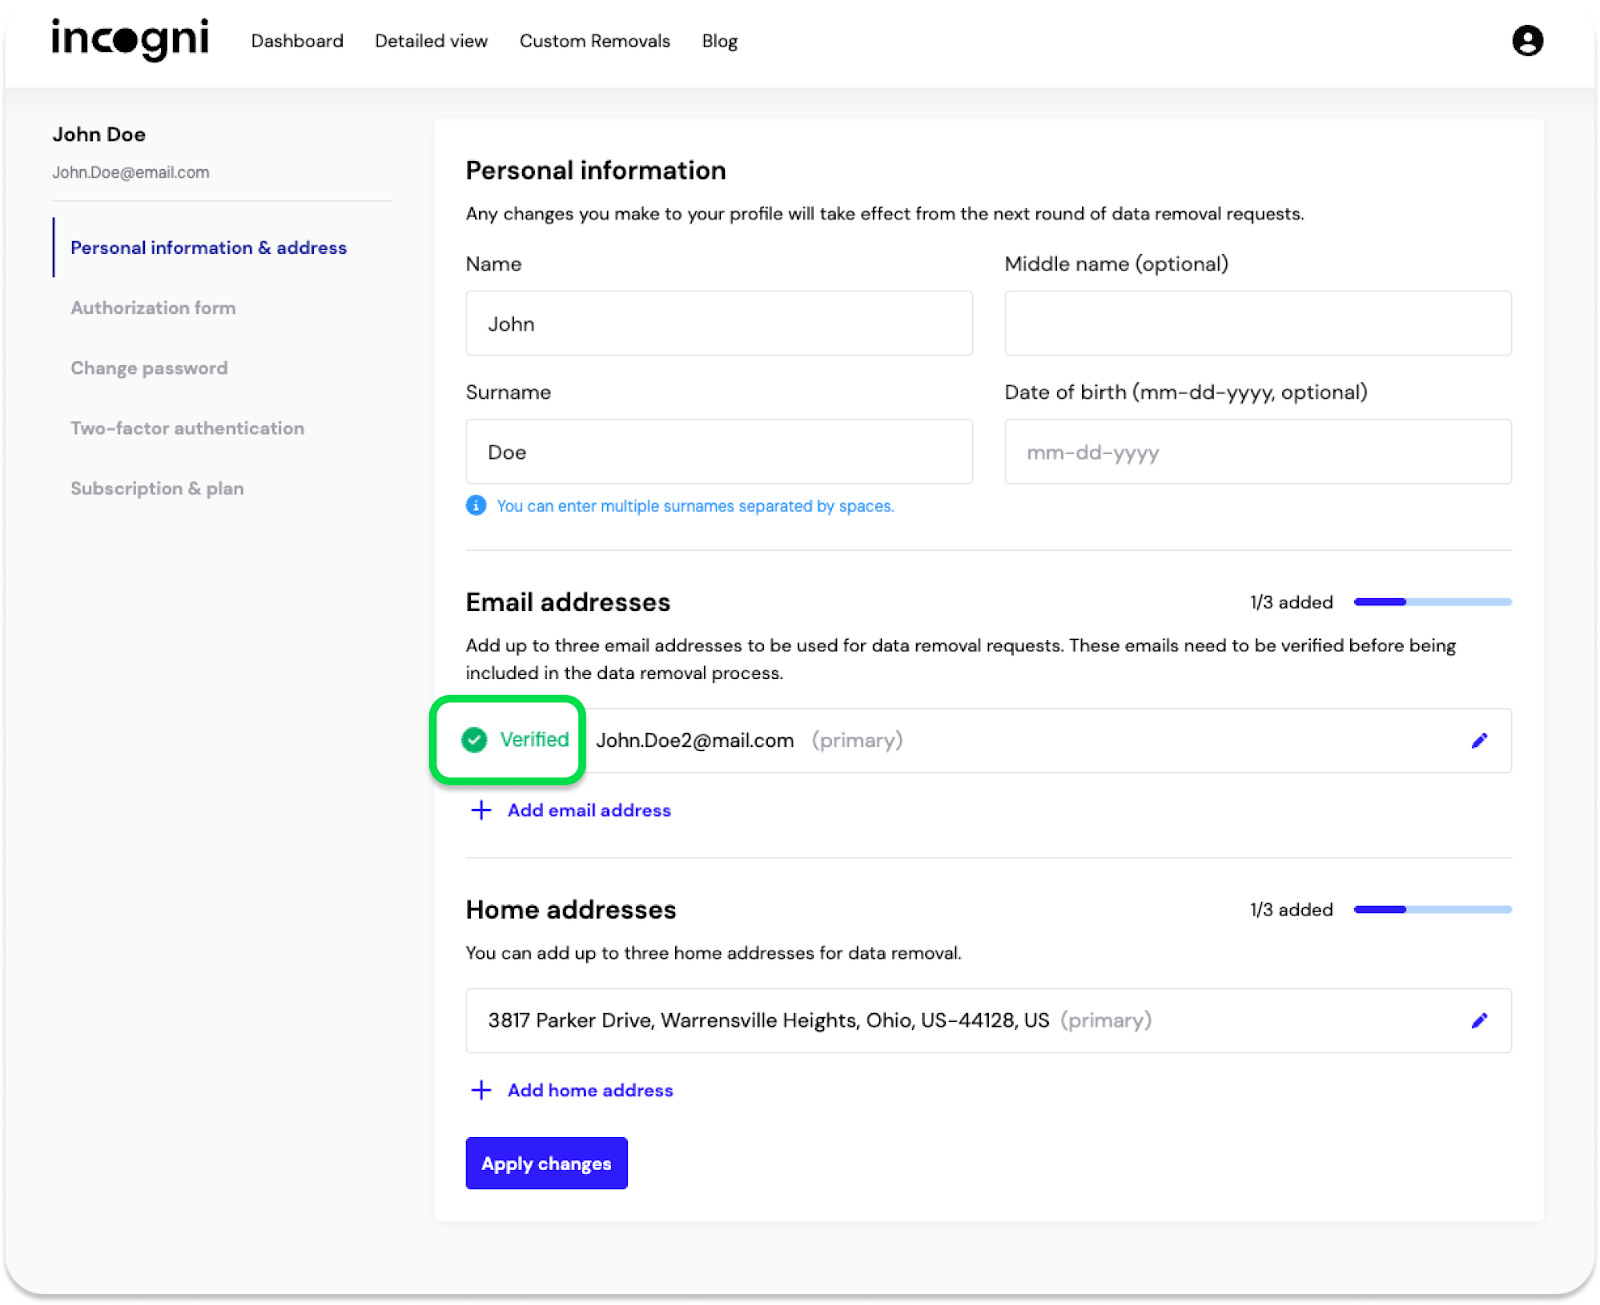Image resolution: width=1600 pixels, height=1305 pixels.
Task: Switch to Two-factor authentication settings
Action: coord(187,428)
